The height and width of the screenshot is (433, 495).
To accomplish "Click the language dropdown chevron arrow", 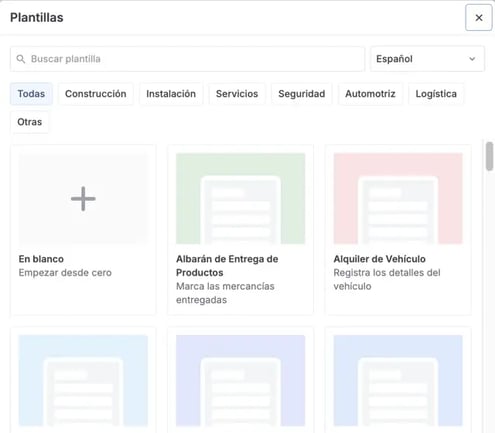I will pyautogui.click(x=472, y=59).
